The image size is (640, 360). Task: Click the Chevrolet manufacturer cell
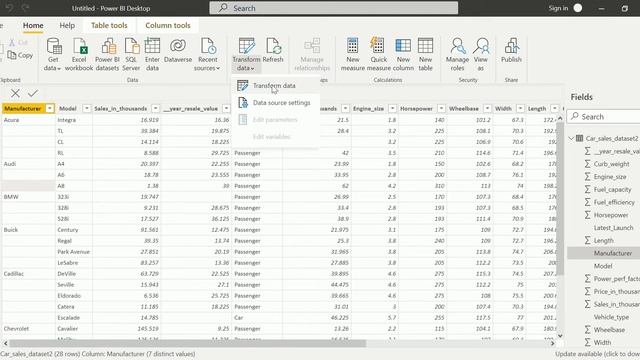click(x=29, y=329)
